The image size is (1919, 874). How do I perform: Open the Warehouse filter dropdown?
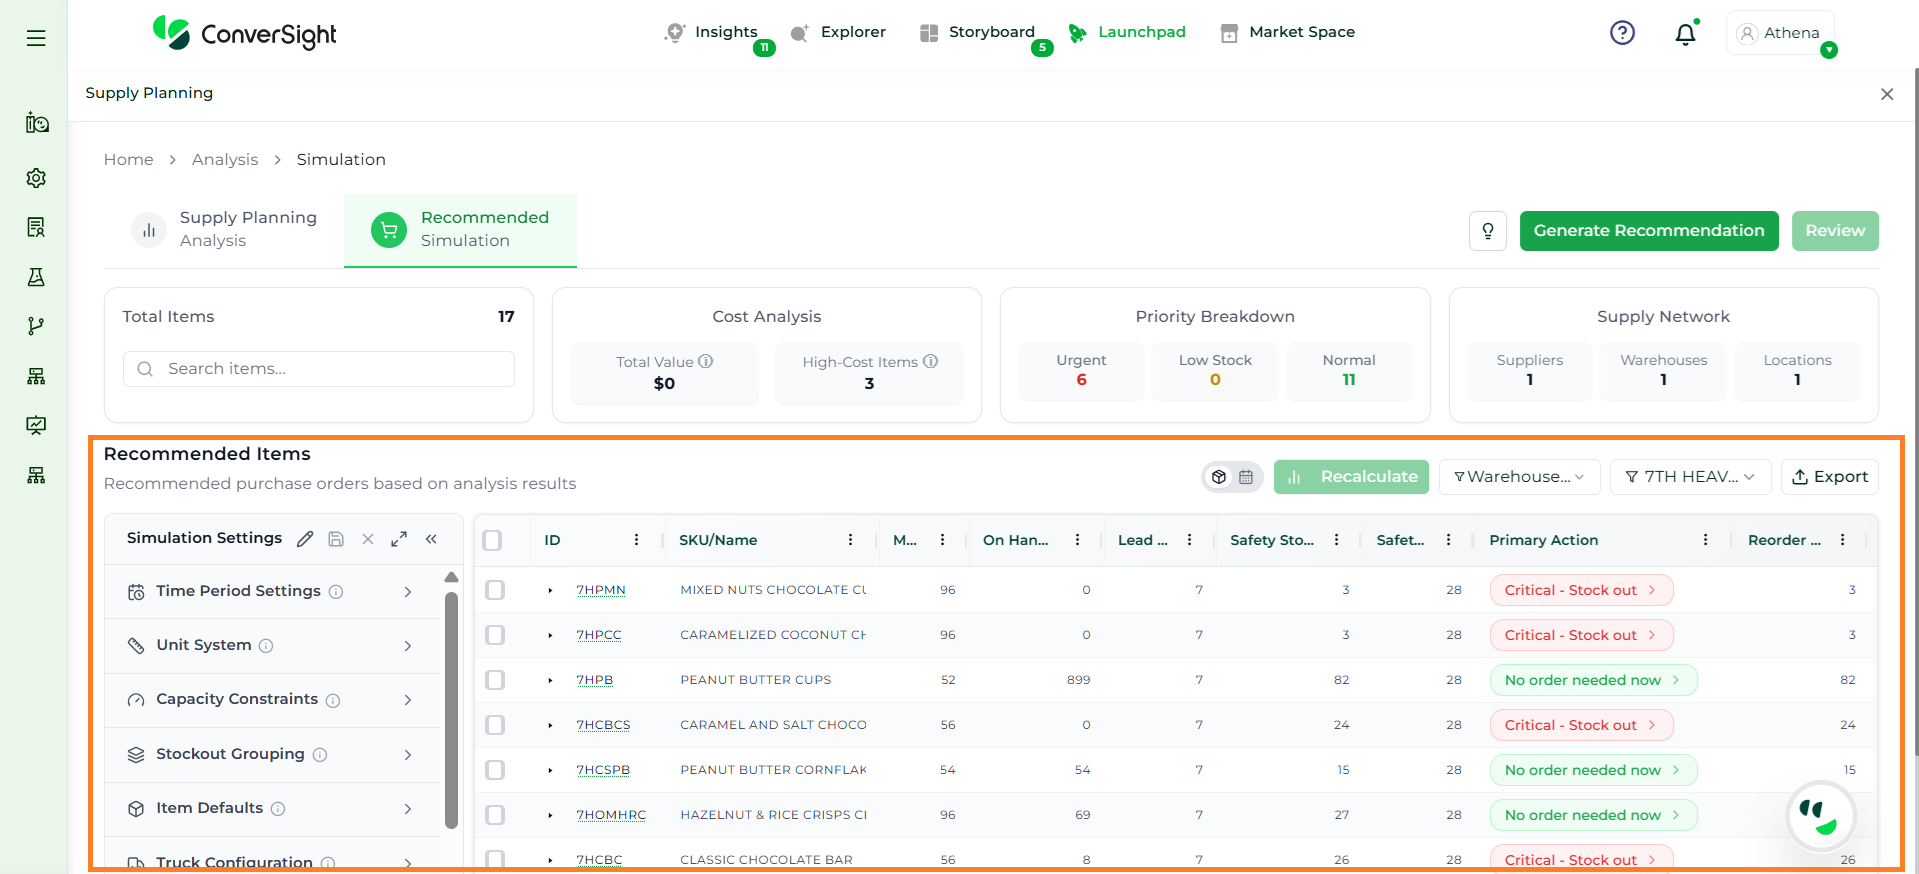pos(1519,477)
